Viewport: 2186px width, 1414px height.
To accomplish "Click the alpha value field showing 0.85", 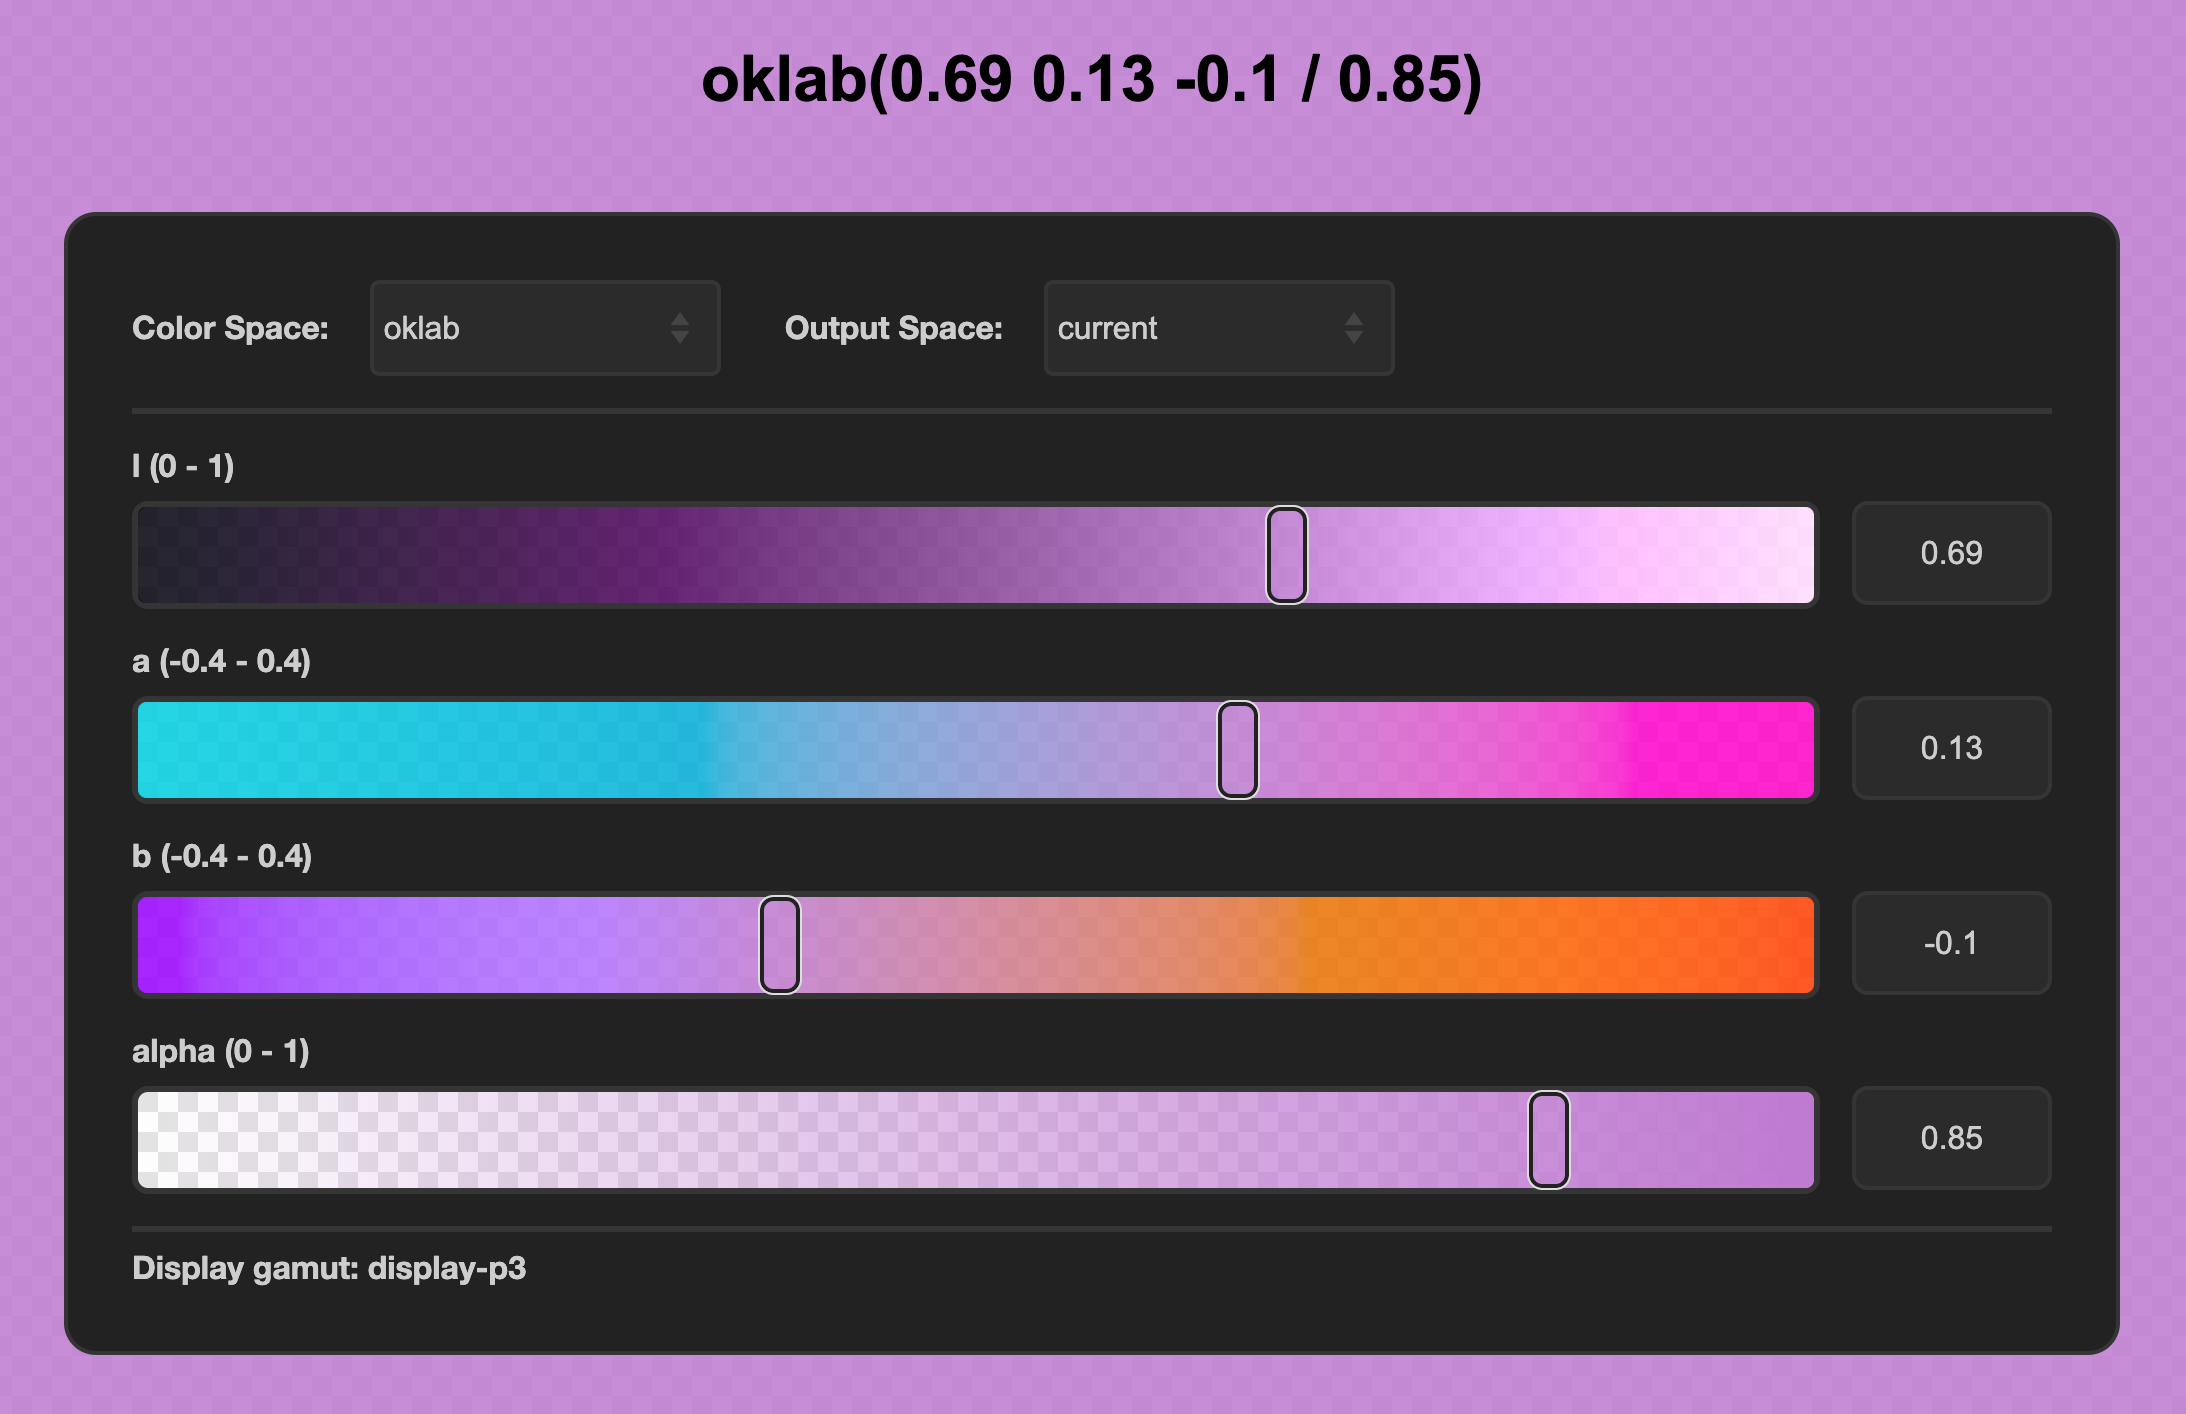I will click(x=1951, y=1138).
